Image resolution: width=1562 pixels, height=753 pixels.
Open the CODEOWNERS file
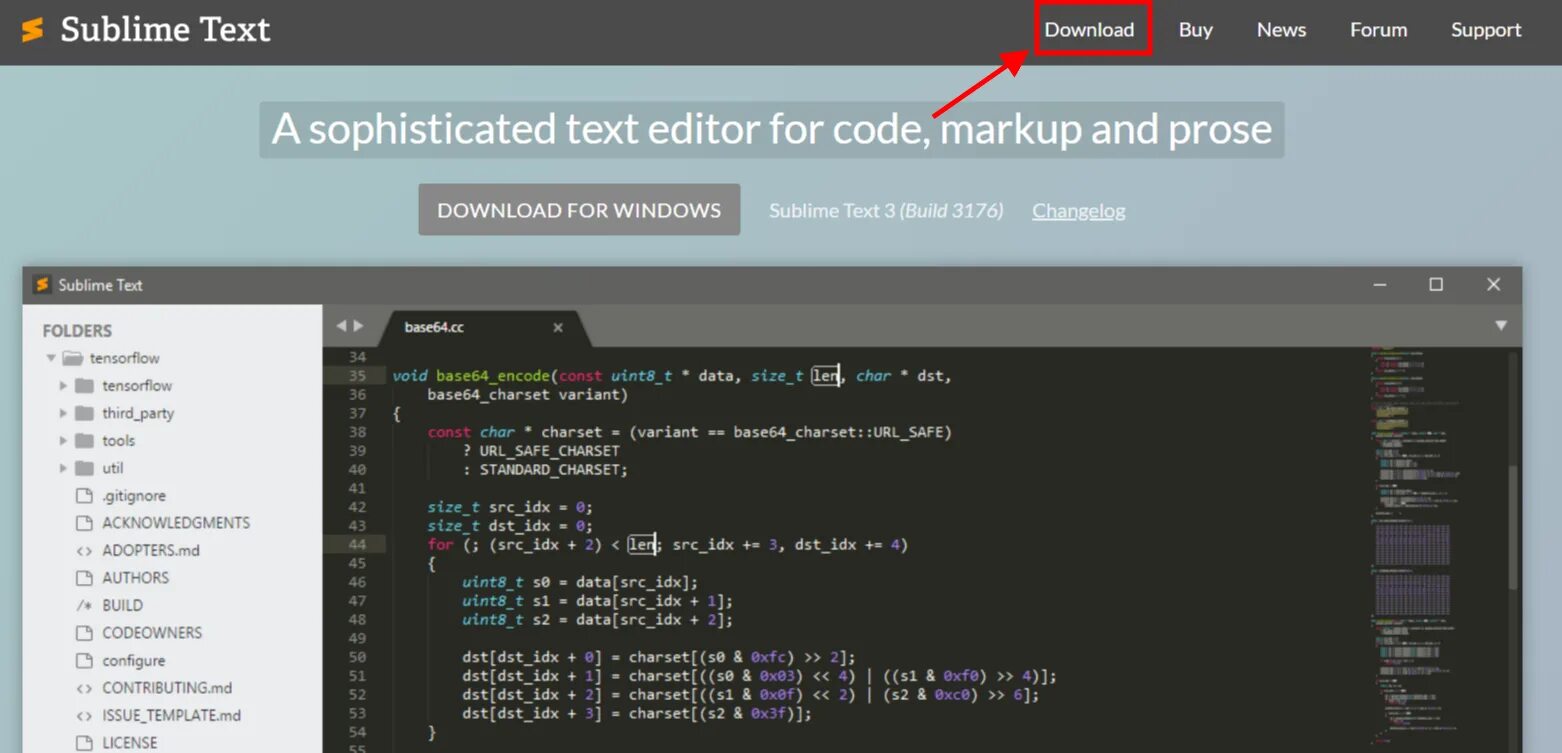pyautogui.click(x=152, y=633)
